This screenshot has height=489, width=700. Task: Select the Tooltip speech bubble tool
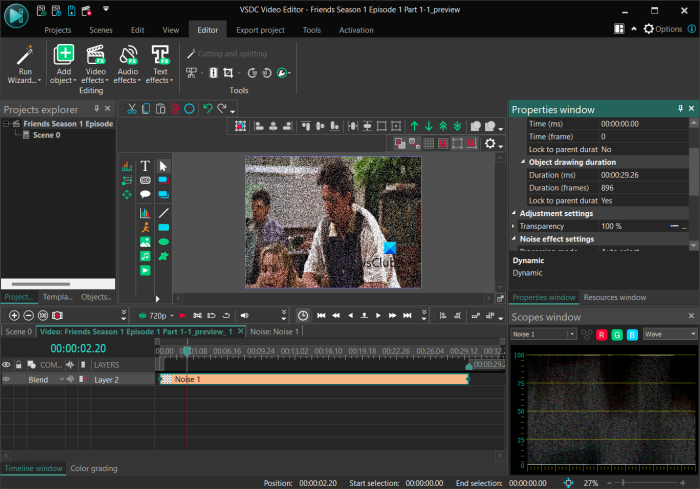[x=145, y=195]
